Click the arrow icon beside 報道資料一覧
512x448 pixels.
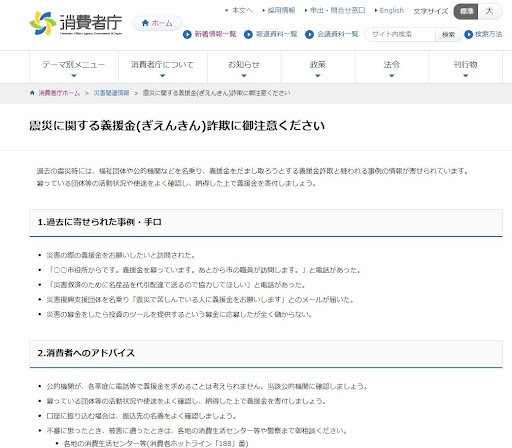[x=248, y=34]
